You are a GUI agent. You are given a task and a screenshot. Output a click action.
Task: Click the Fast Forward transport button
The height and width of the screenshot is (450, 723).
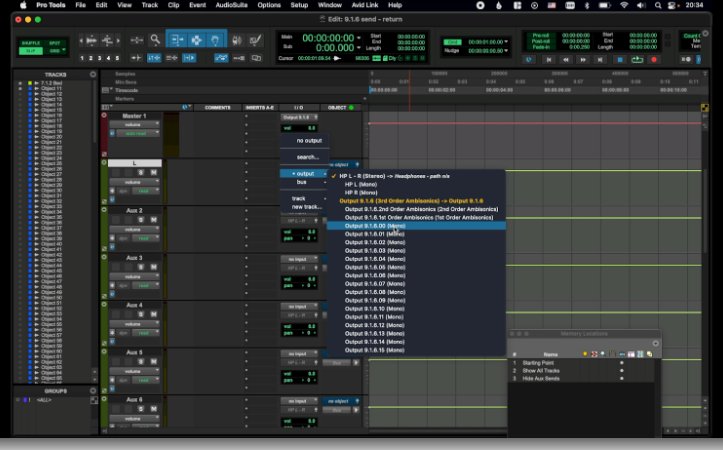(583, 59)
